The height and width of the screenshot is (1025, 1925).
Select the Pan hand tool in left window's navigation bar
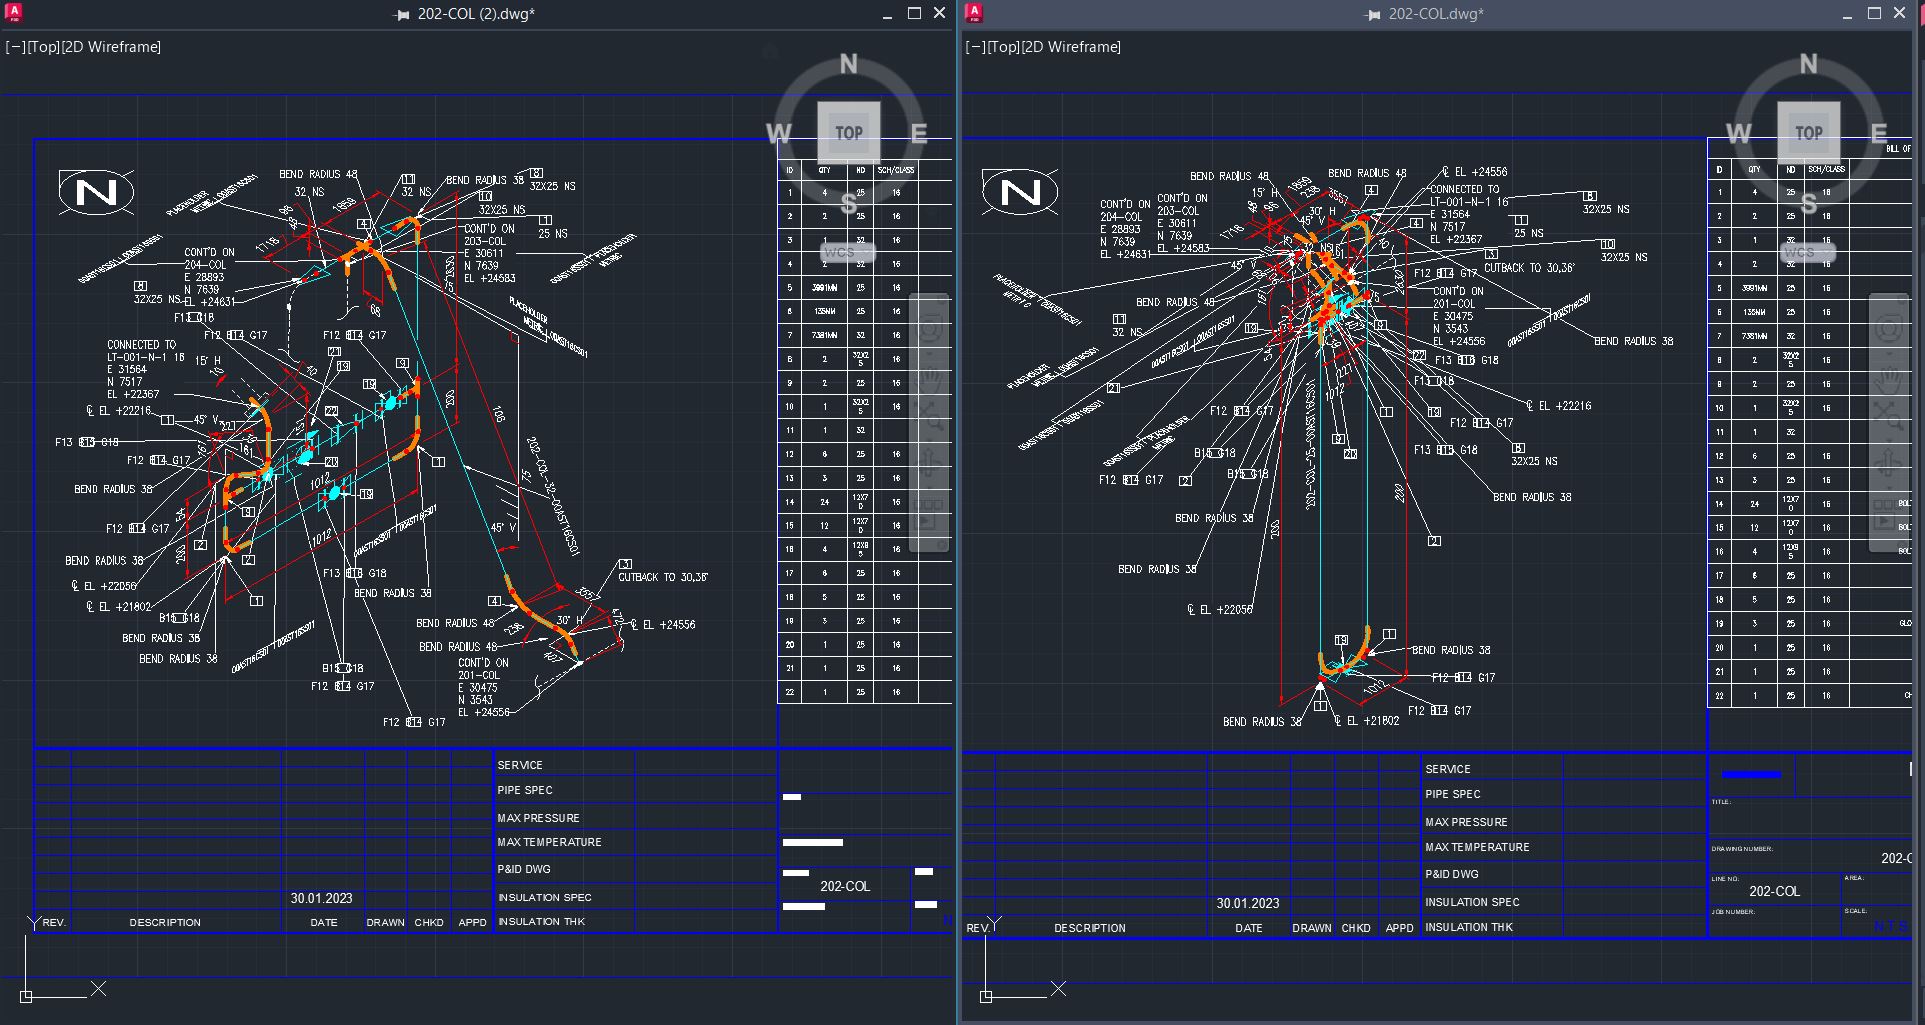pos(929,380)
